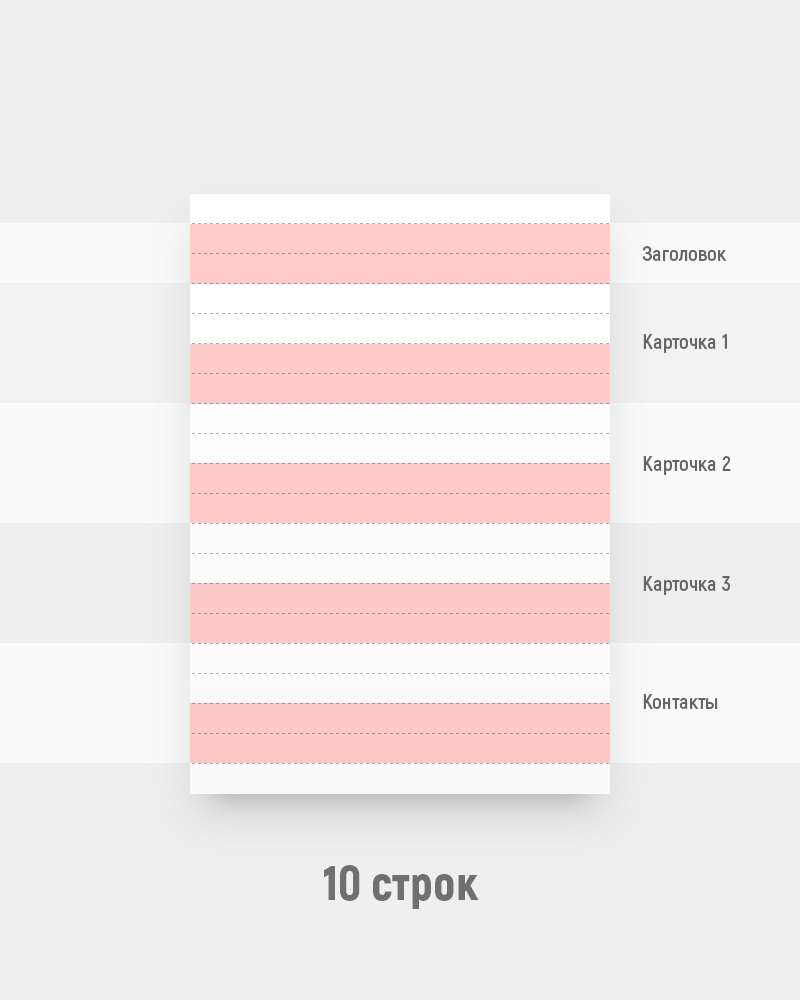The width and height of the screenshot is (800, 1000).
Task: Click white rows above Карточка 1 pink band
Action: [400, 313]
